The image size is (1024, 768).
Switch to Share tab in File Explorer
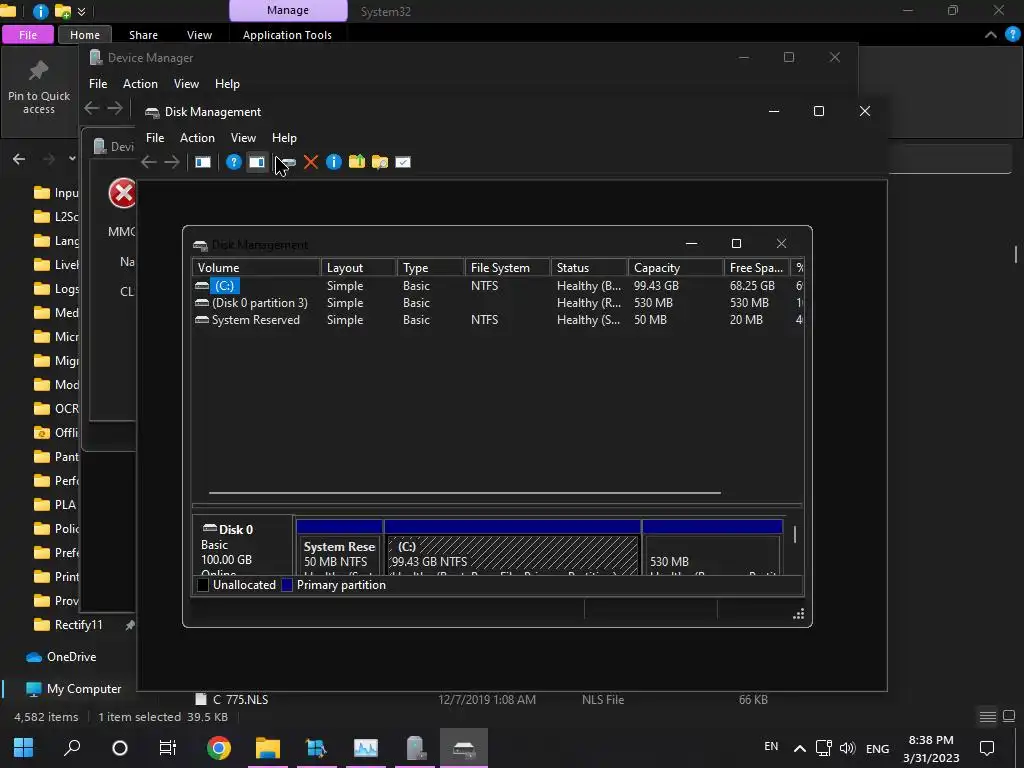point(143,35)
